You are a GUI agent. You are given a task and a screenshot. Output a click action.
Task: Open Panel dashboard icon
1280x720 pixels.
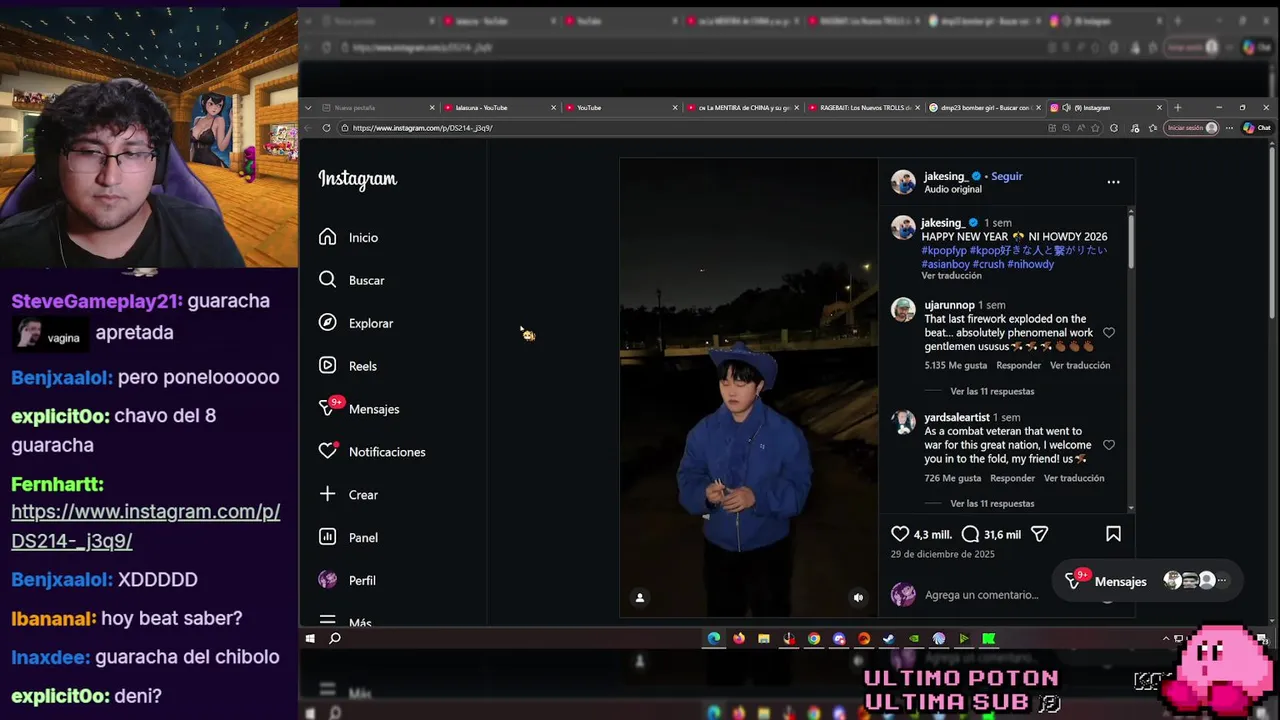pos(327,537)
